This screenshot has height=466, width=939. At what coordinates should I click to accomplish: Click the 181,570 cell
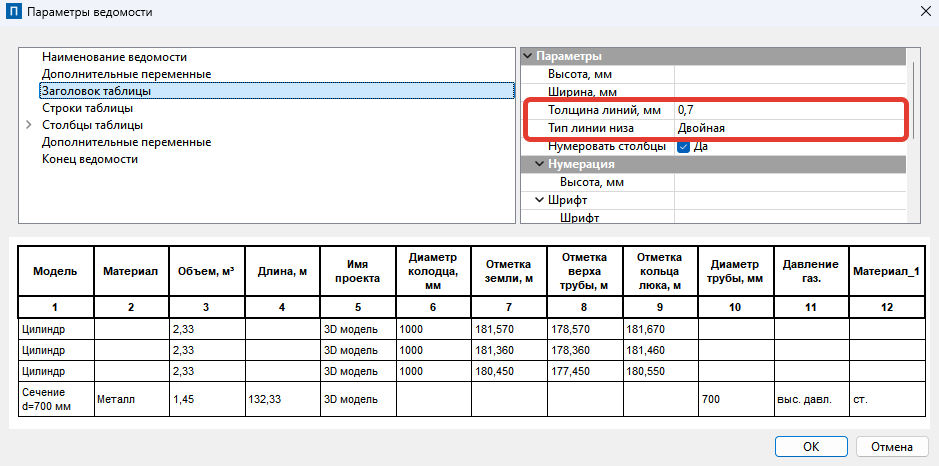coord(508,329)
